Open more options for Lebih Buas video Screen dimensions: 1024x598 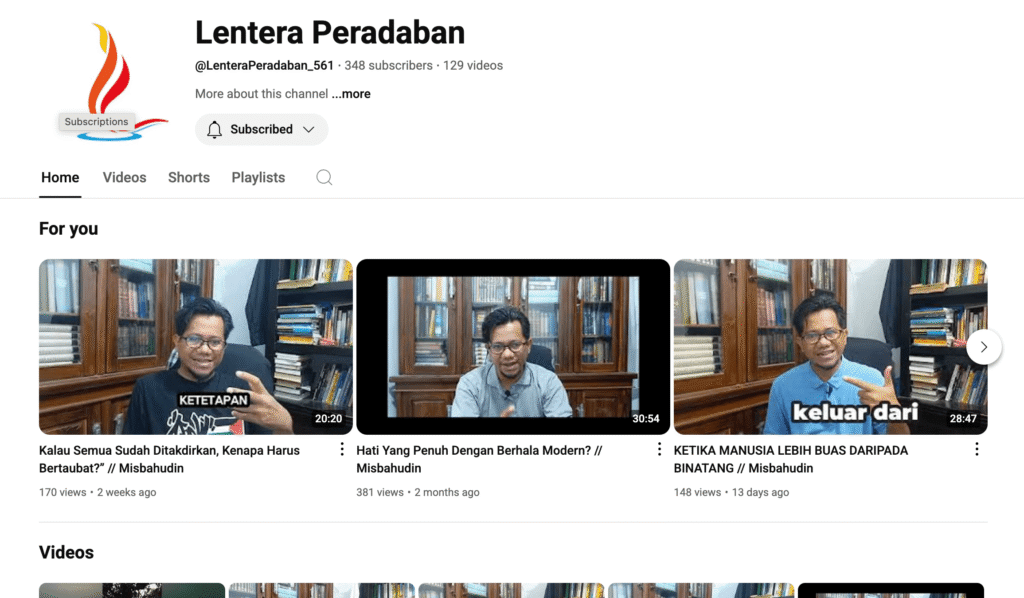pos(976,450)
